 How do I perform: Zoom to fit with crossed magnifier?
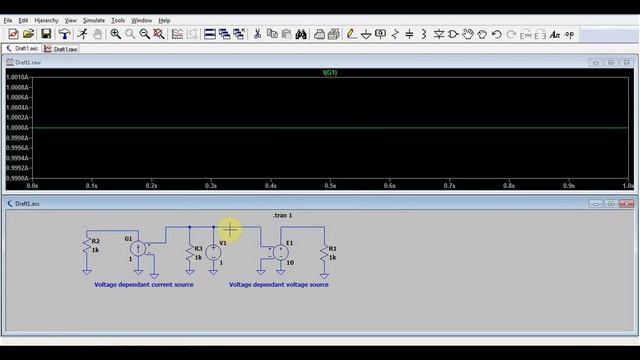pyautogui.click(x=159, y=34)
